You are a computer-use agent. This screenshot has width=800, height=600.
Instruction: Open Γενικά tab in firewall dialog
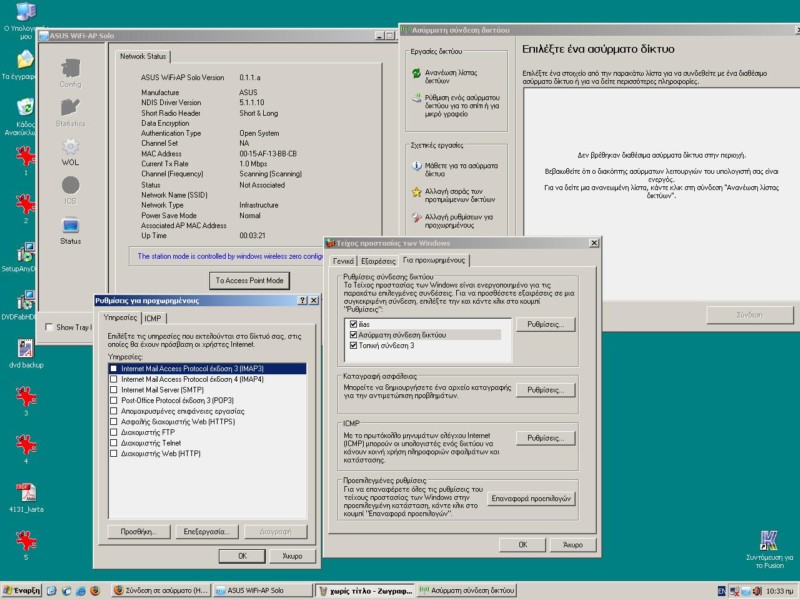(343, 261)
